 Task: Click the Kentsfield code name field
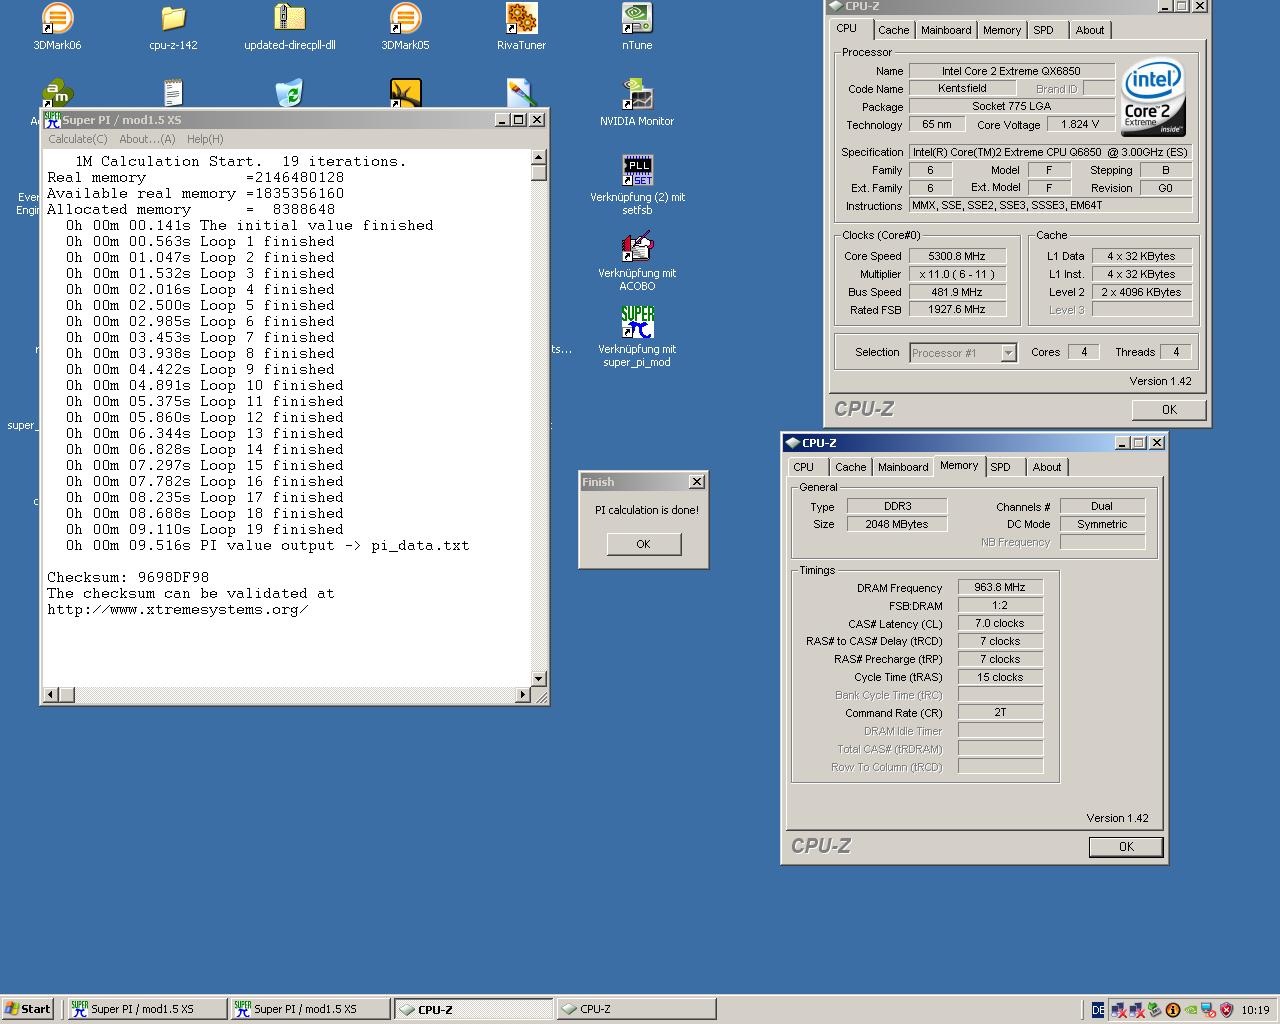pyautogui.click(x=962, y=88)
